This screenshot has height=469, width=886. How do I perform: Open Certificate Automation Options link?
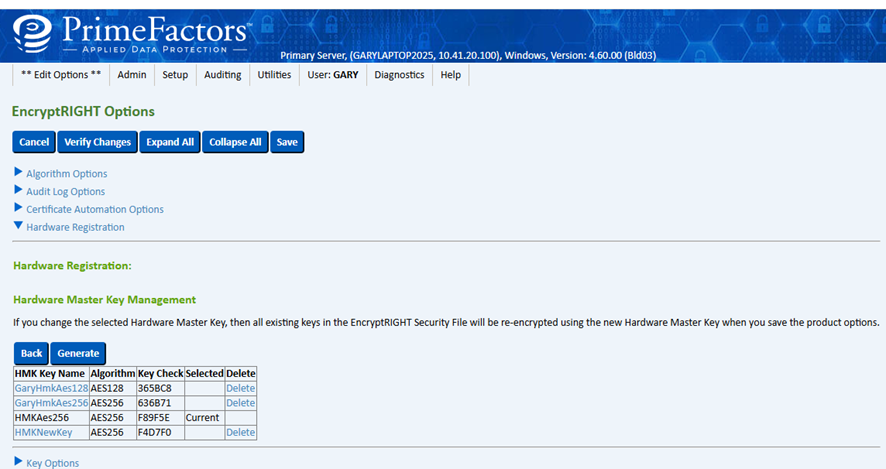pos(95,209)
